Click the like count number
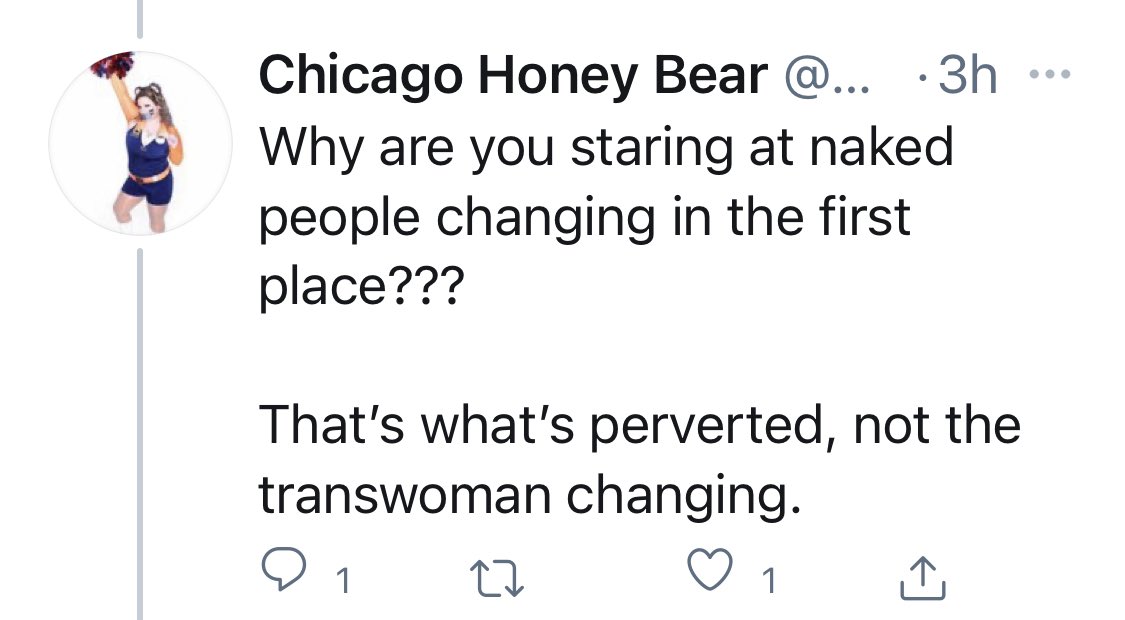Image resolution: width=1125 pixels, height=620 pixels. [x=768, y=581]
